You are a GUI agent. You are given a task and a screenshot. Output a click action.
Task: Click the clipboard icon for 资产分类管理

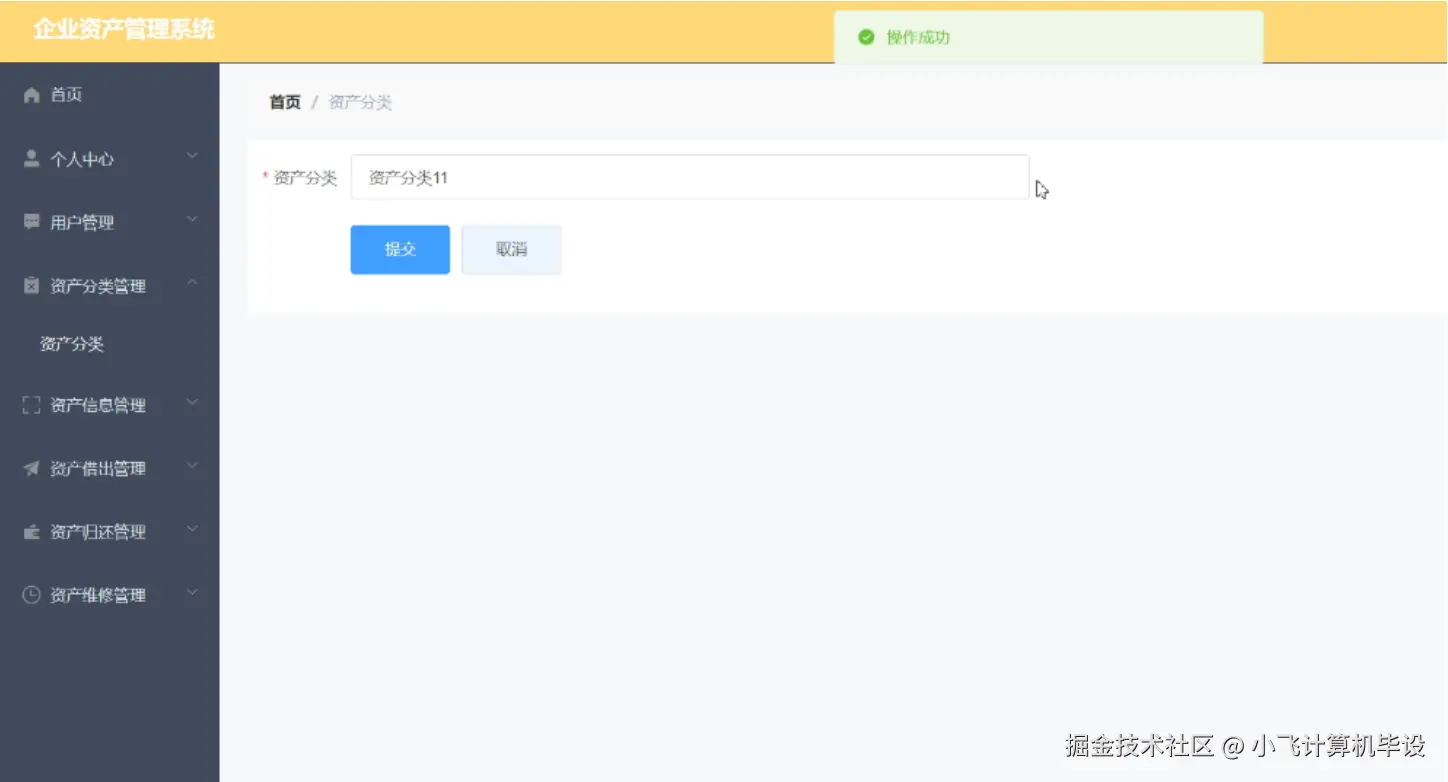(x=31, y=286)
